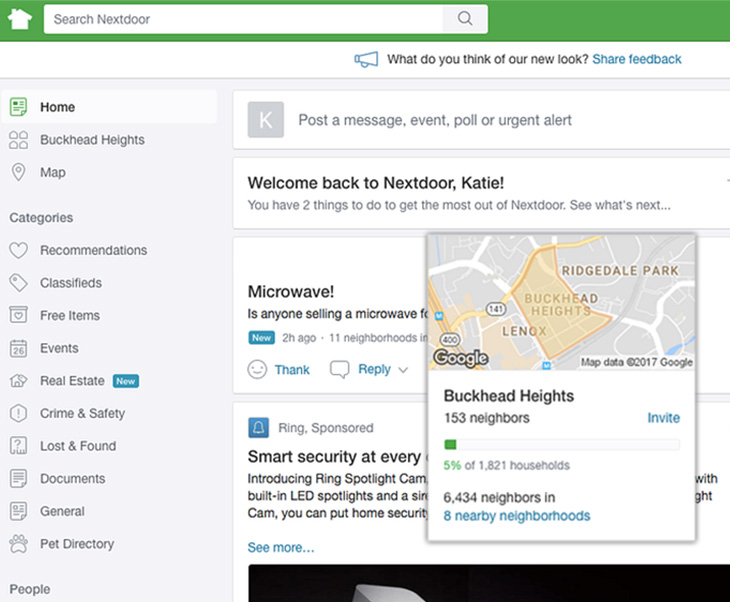Click See more on Ring ad
The height and width of the screenshot is (602, 730).
pos(281,548)
